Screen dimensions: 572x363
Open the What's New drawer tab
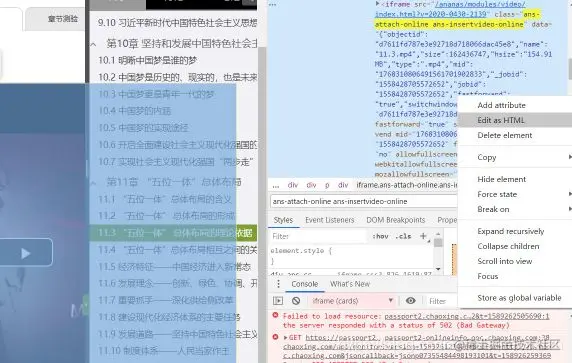tap(350, 284)
